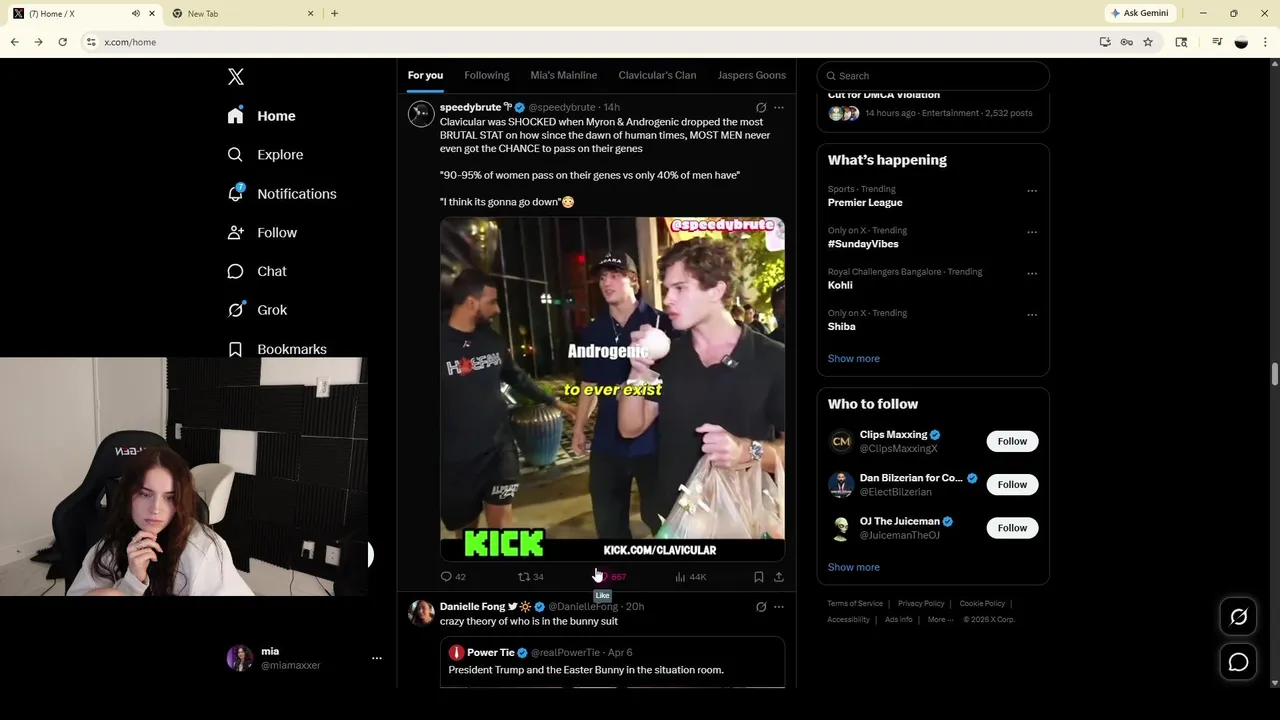Click the Search input field
This screenshot has height=720, width=1280.
(x=933, y=76)
